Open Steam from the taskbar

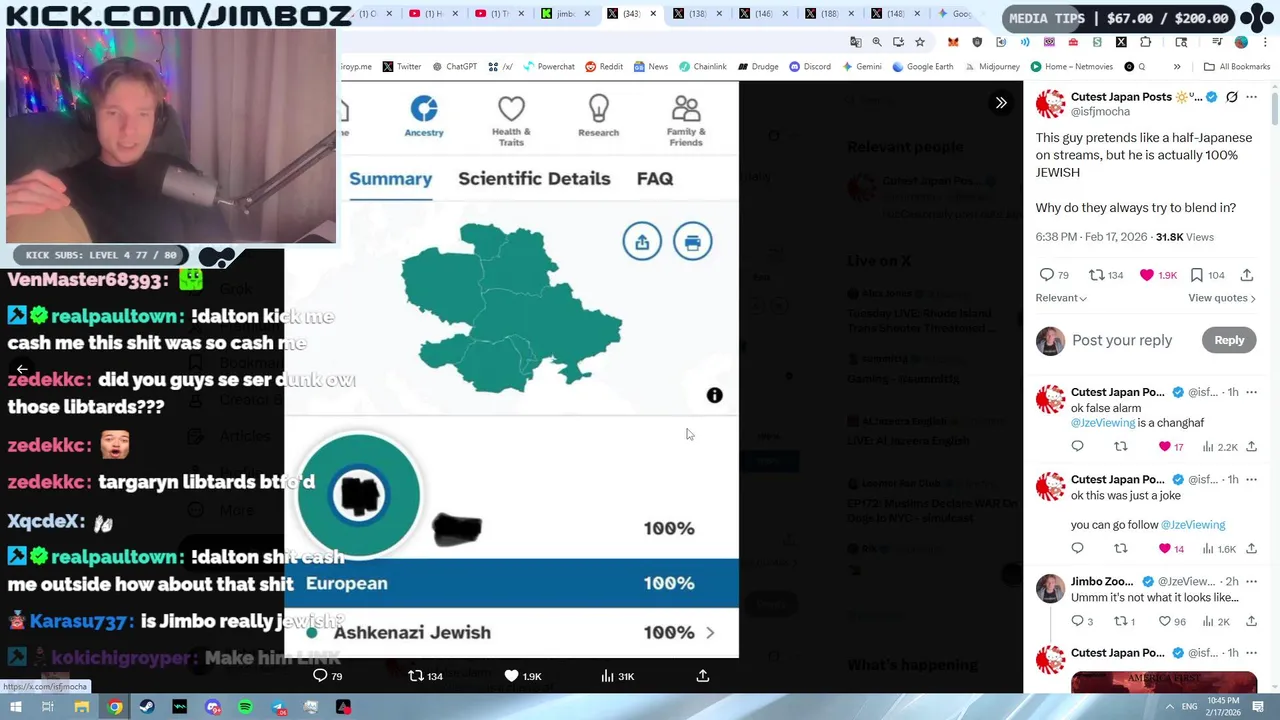pos(147,707)
